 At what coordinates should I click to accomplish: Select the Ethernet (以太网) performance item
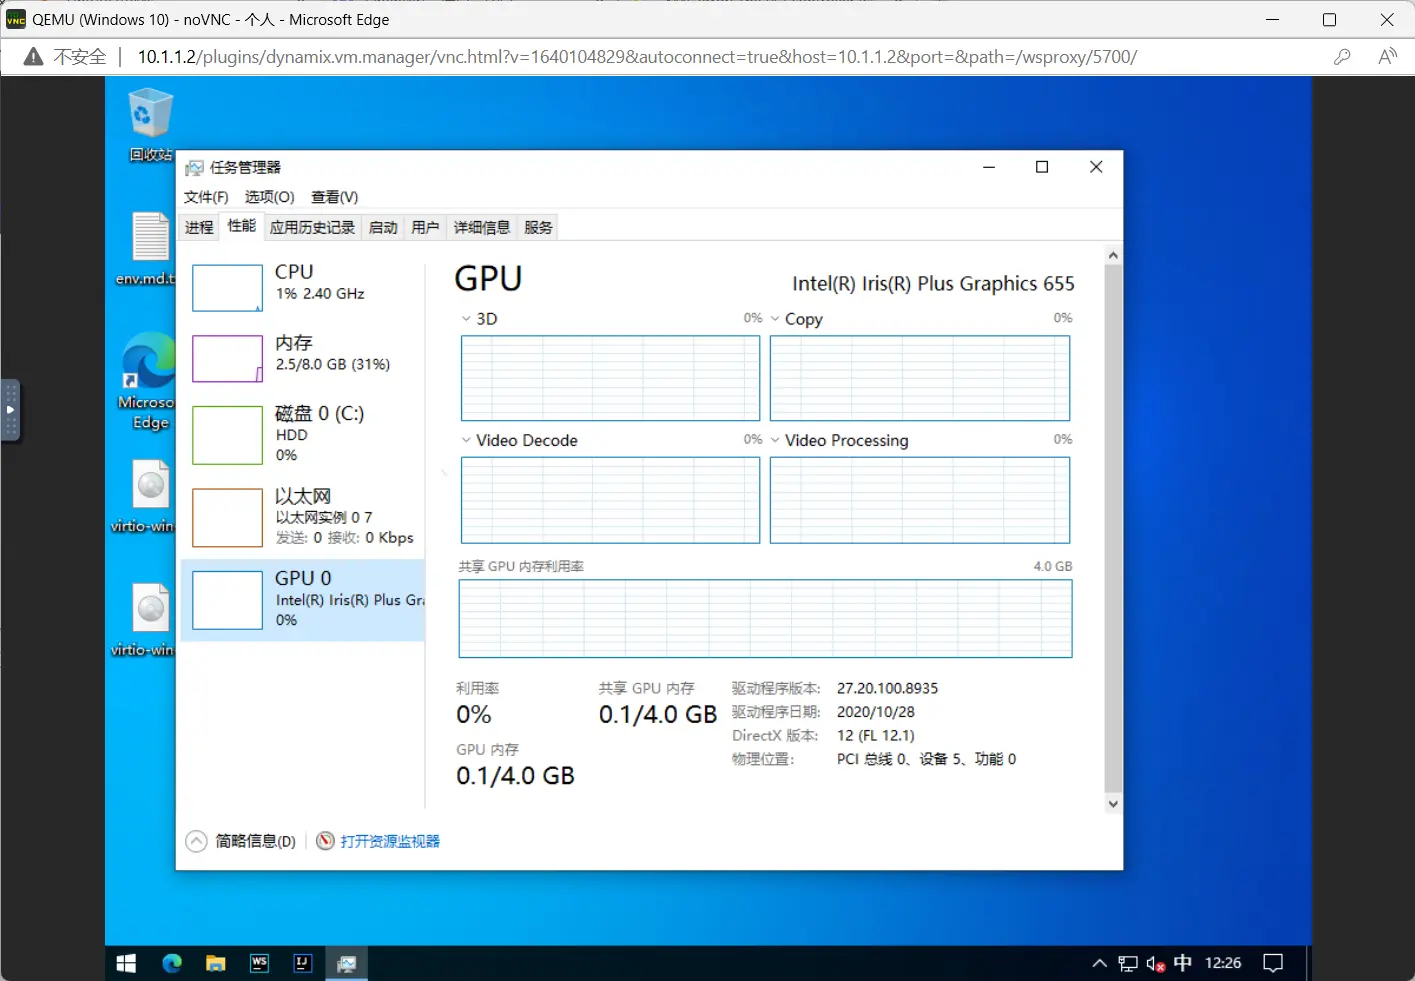302,516
